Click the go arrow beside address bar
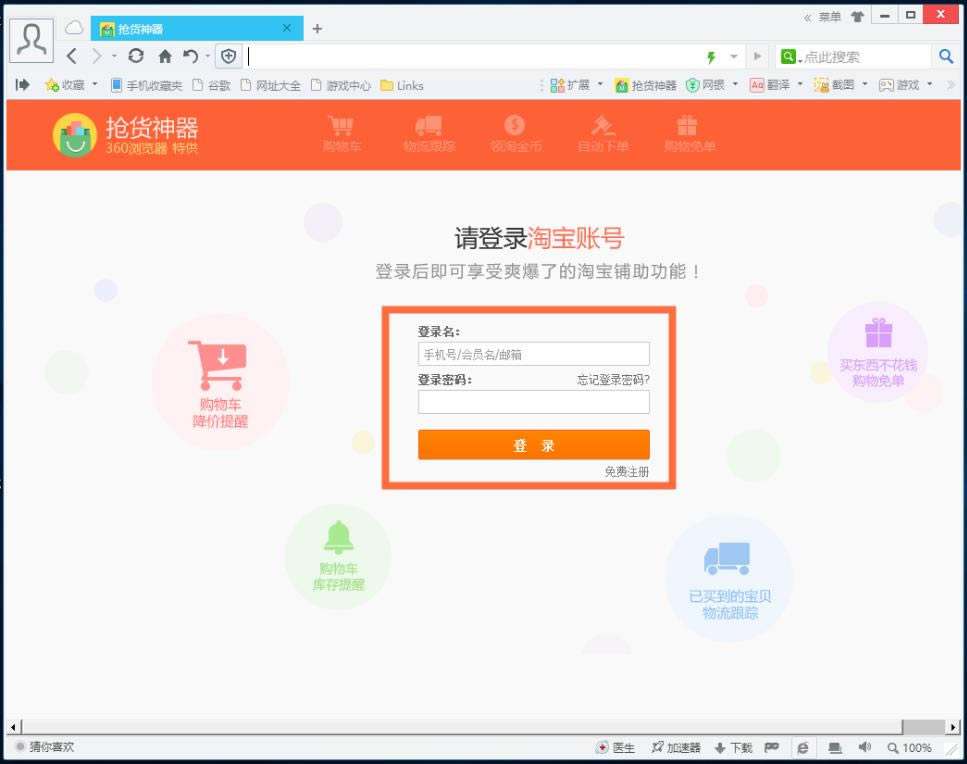Image resolution: width=967 pixels, height=764 pixels. [757, 57]
